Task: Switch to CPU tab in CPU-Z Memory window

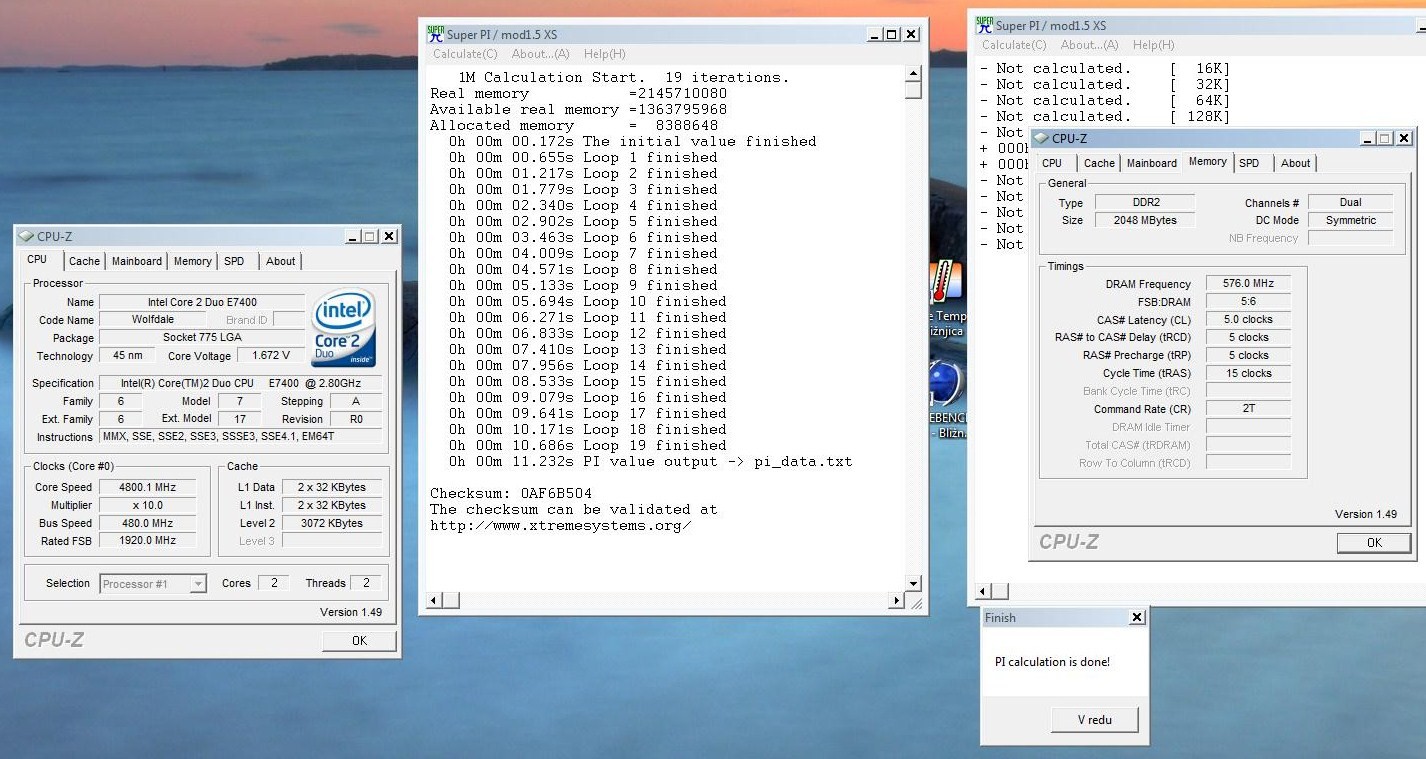Action: click(x=1052, y=163)
